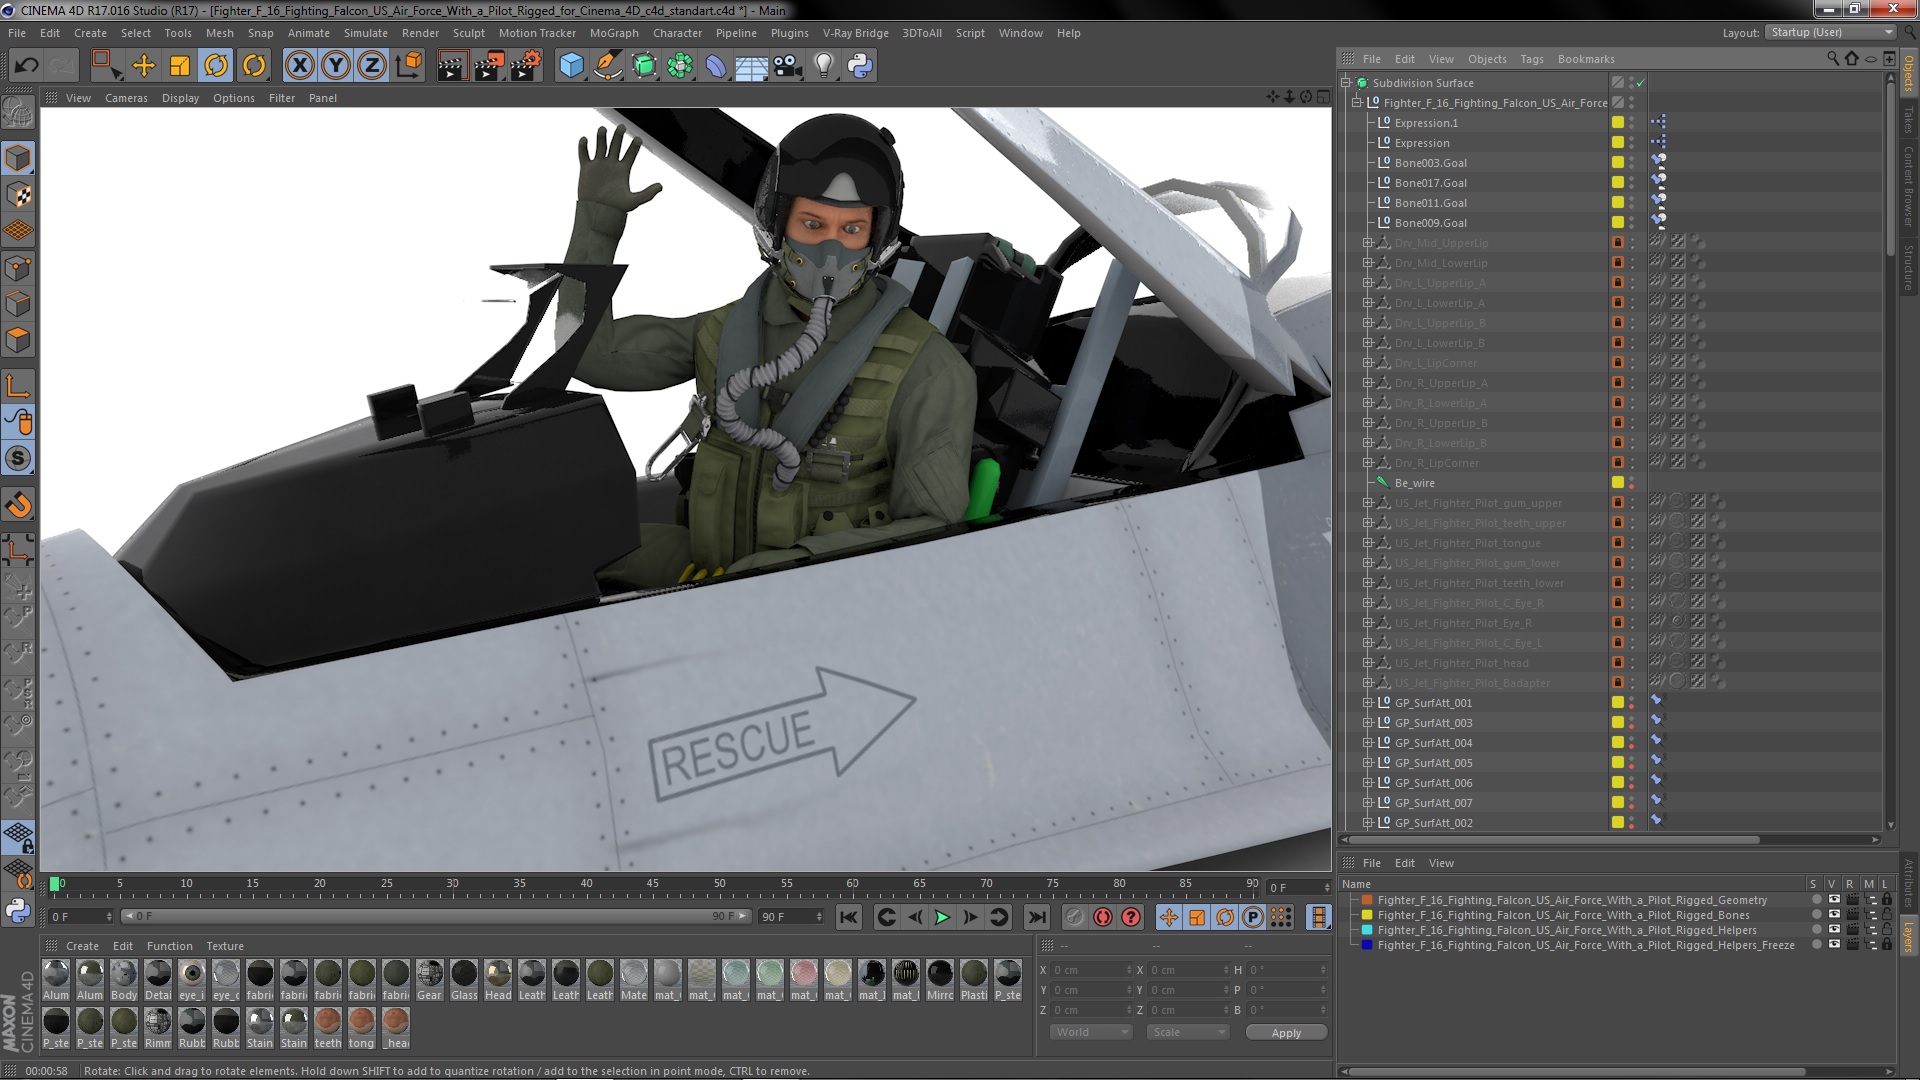
Task: Toggle visibility dots for Expression.1
Action: tap(1632, 123)
